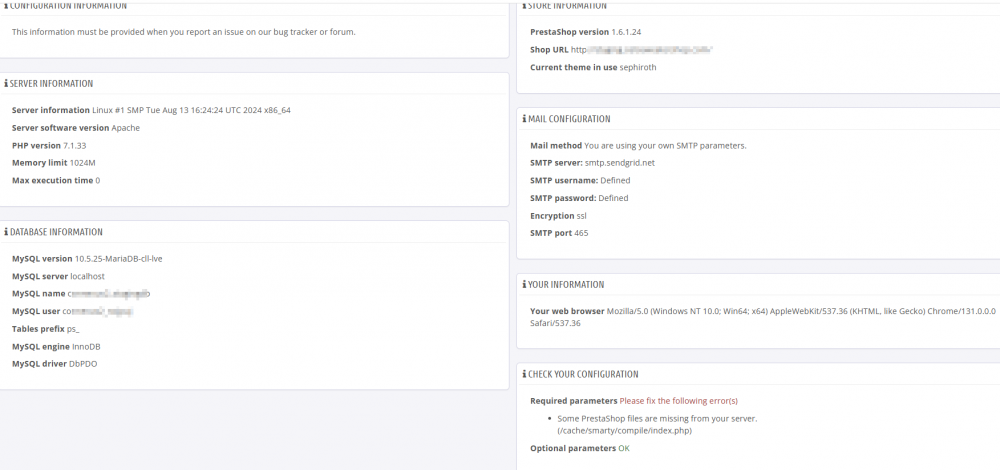Click the info icon beside Database Information
The image size is (1000, 470).
point(6,232)
